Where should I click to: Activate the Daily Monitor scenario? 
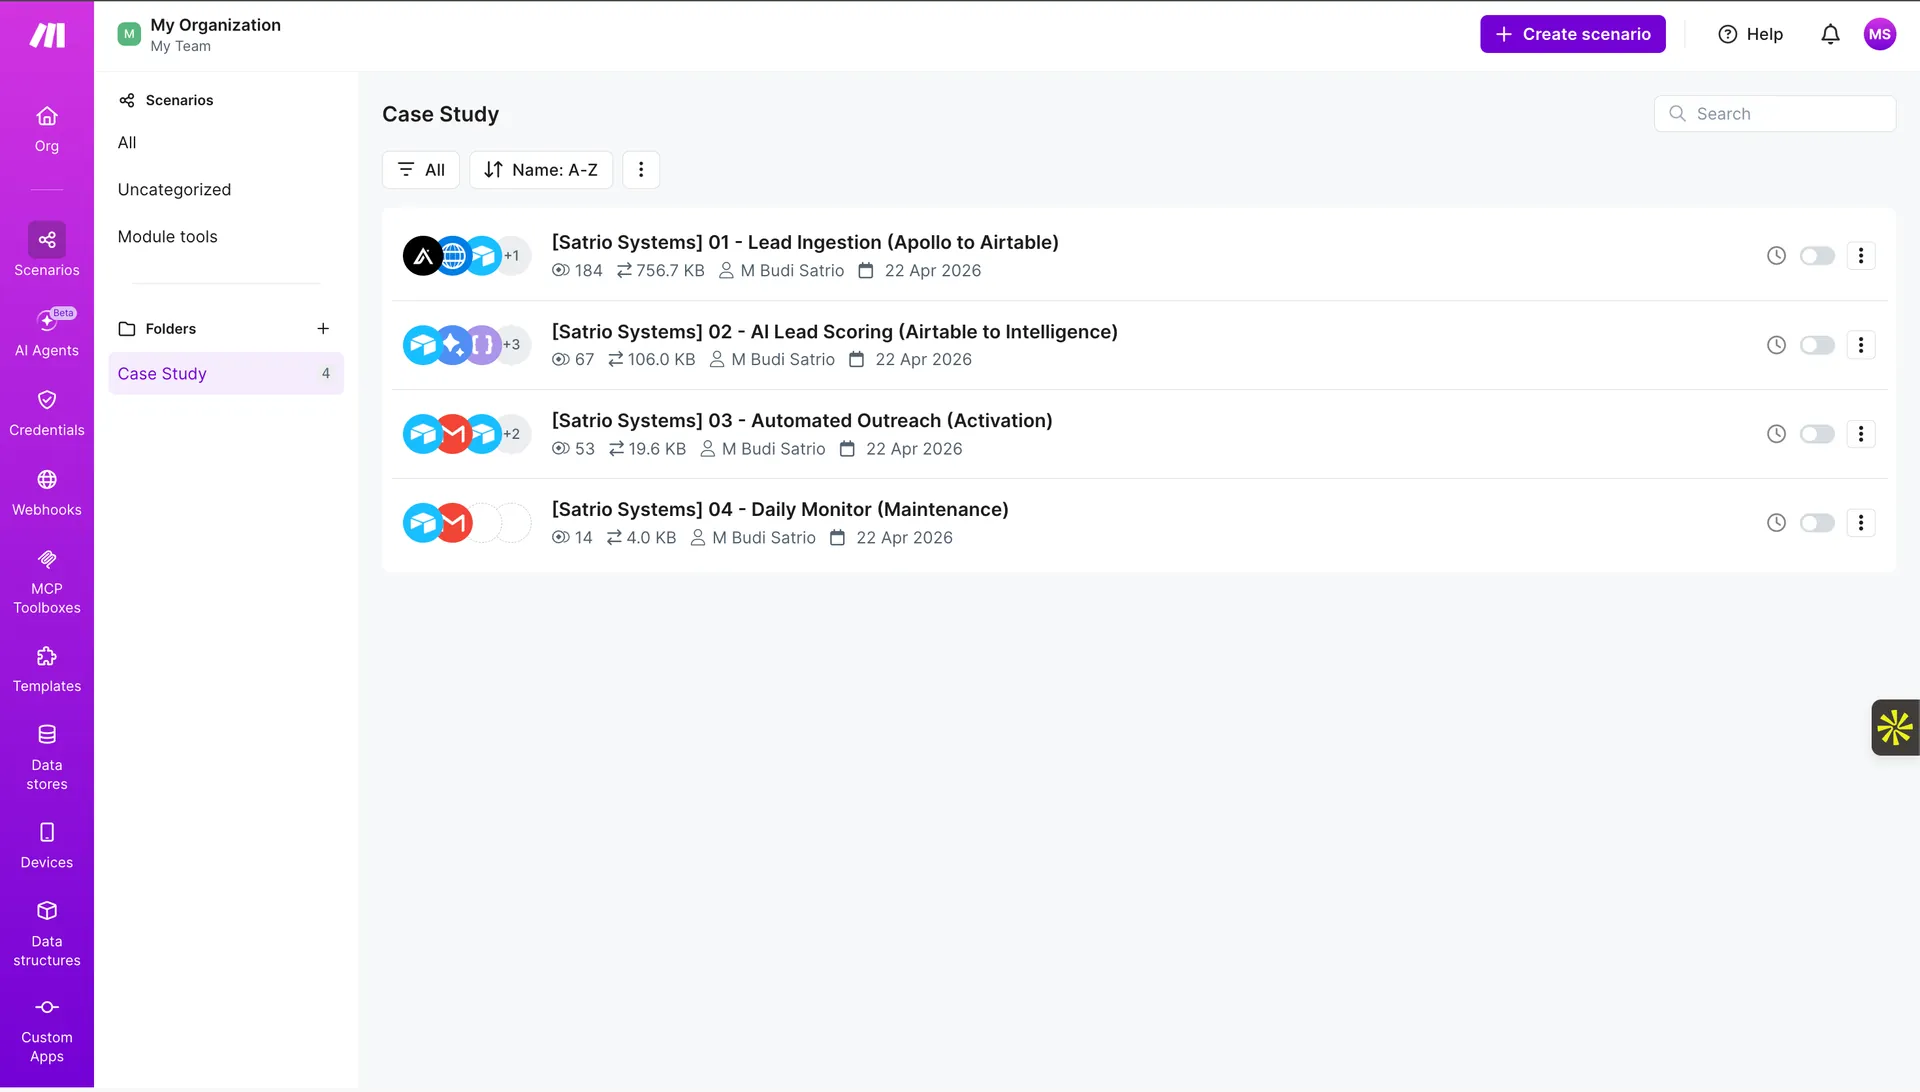1817,522
